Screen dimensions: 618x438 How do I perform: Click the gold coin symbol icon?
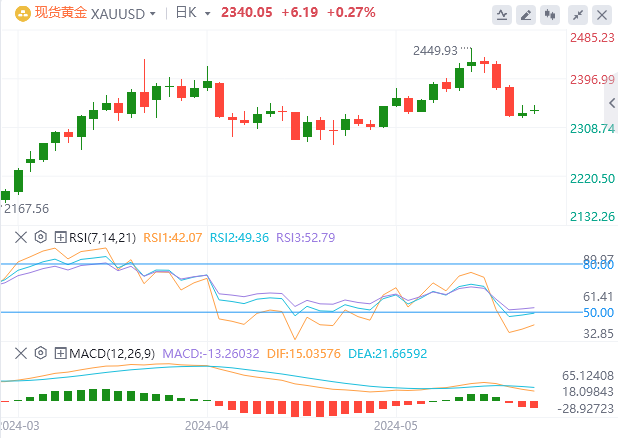click(x=23, y=14)
